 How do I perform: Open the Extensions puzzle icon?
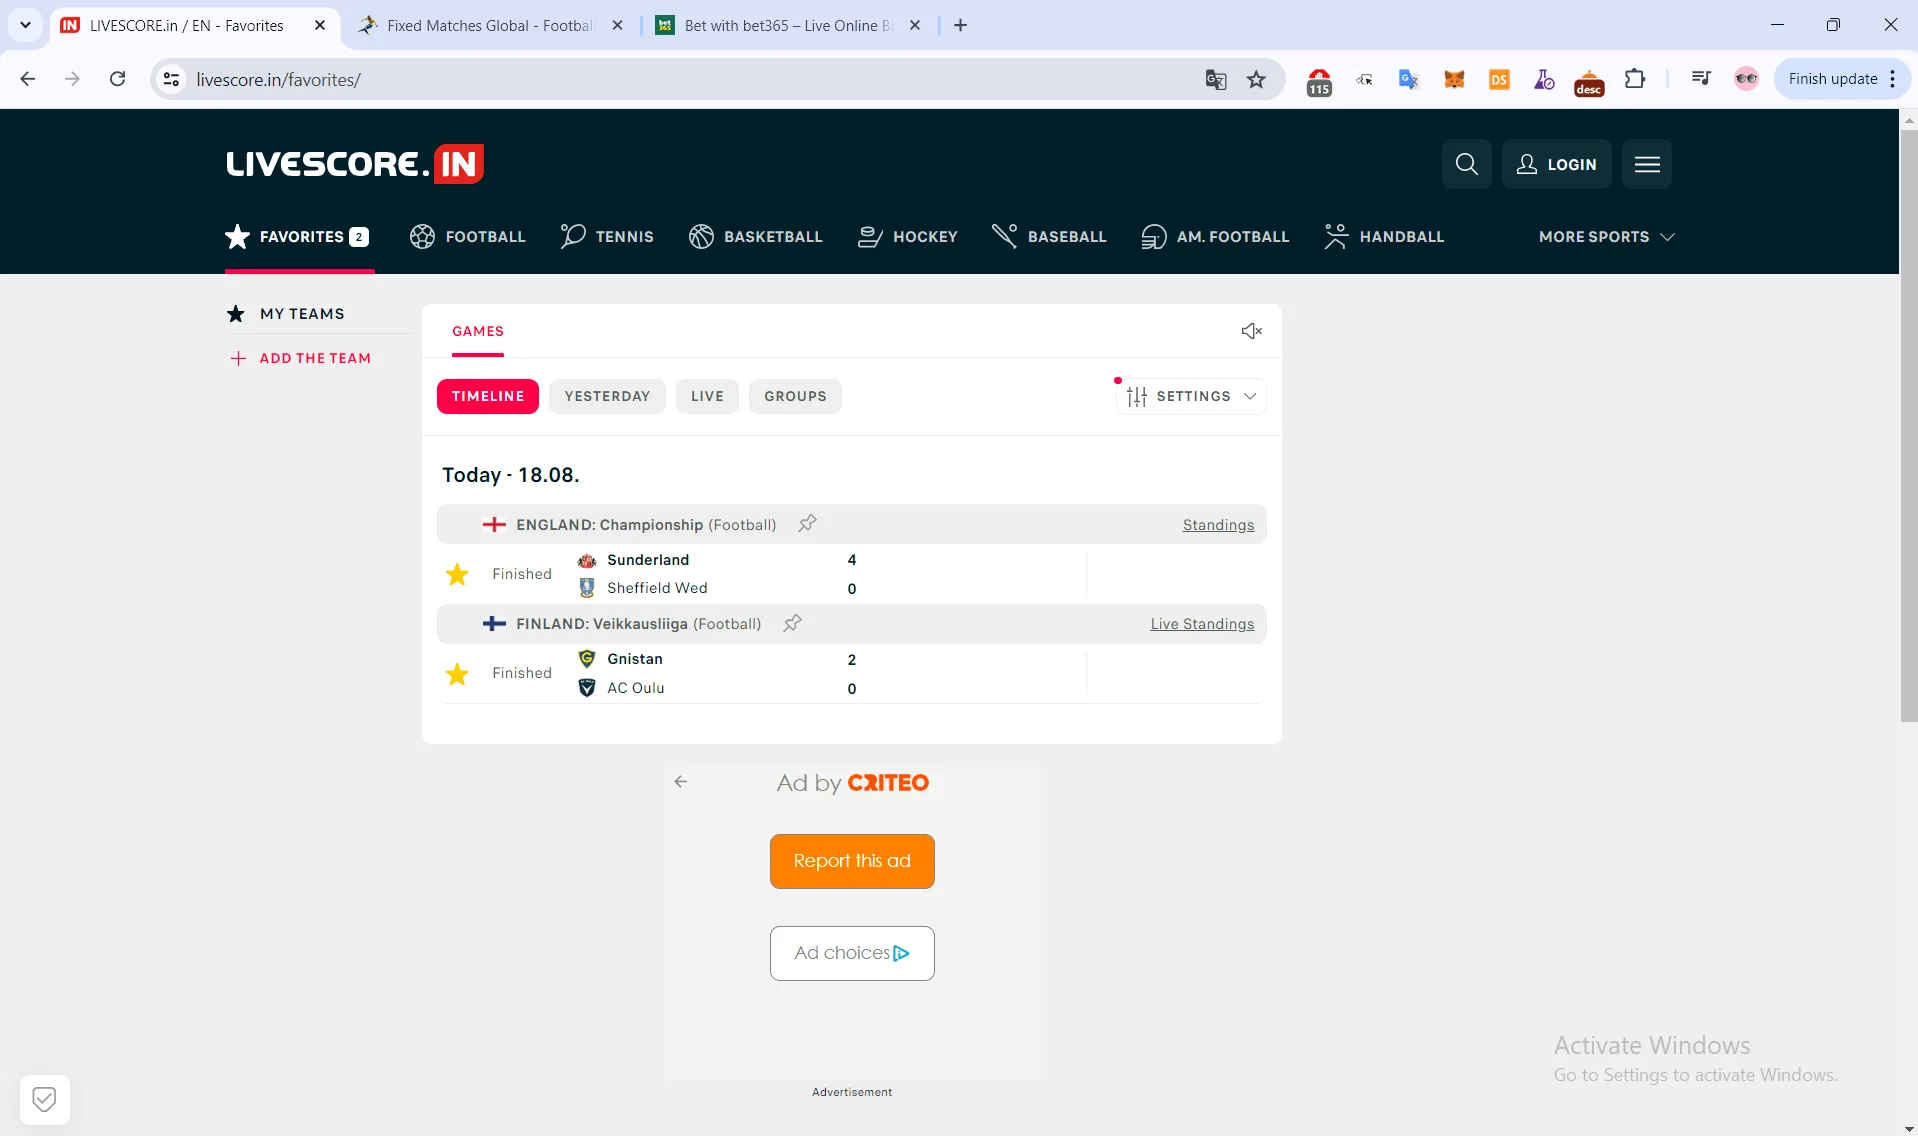coord(1635,79)
